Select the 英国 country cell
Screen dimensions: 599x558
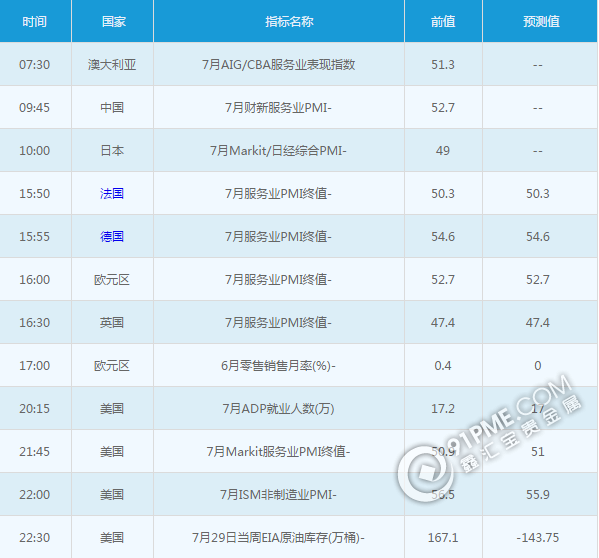(x=112, y=323)
